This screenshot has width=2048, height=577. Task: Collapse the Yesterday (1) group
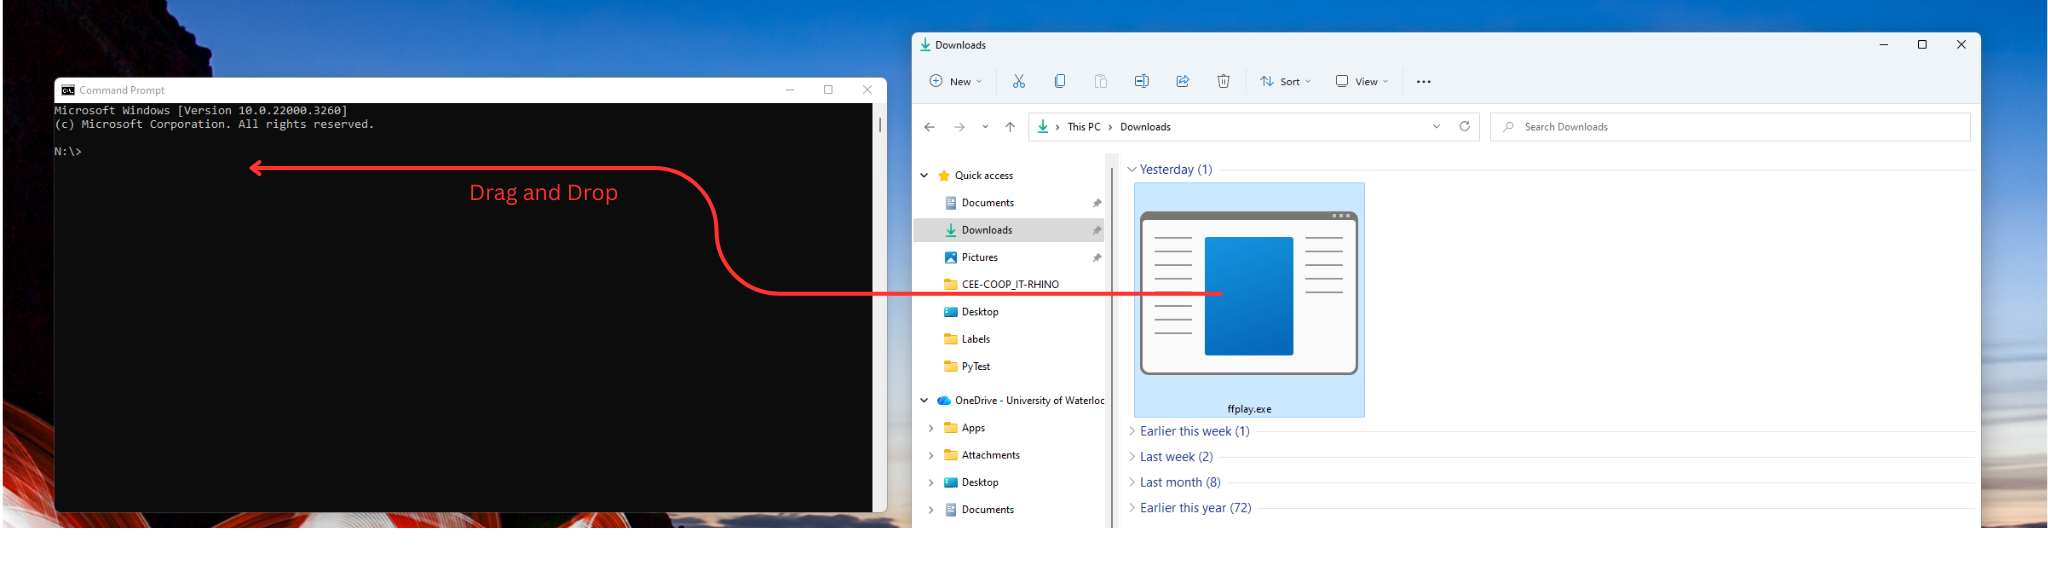[x=1132, y=169]
